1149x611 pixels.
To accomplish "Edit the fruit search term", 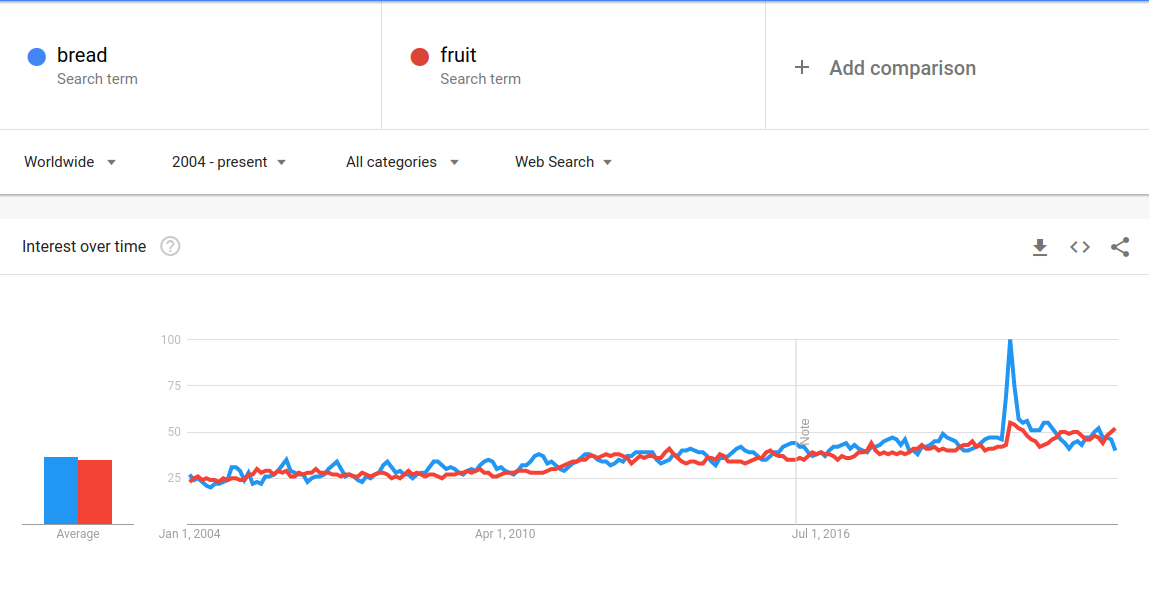I will 458,56.
